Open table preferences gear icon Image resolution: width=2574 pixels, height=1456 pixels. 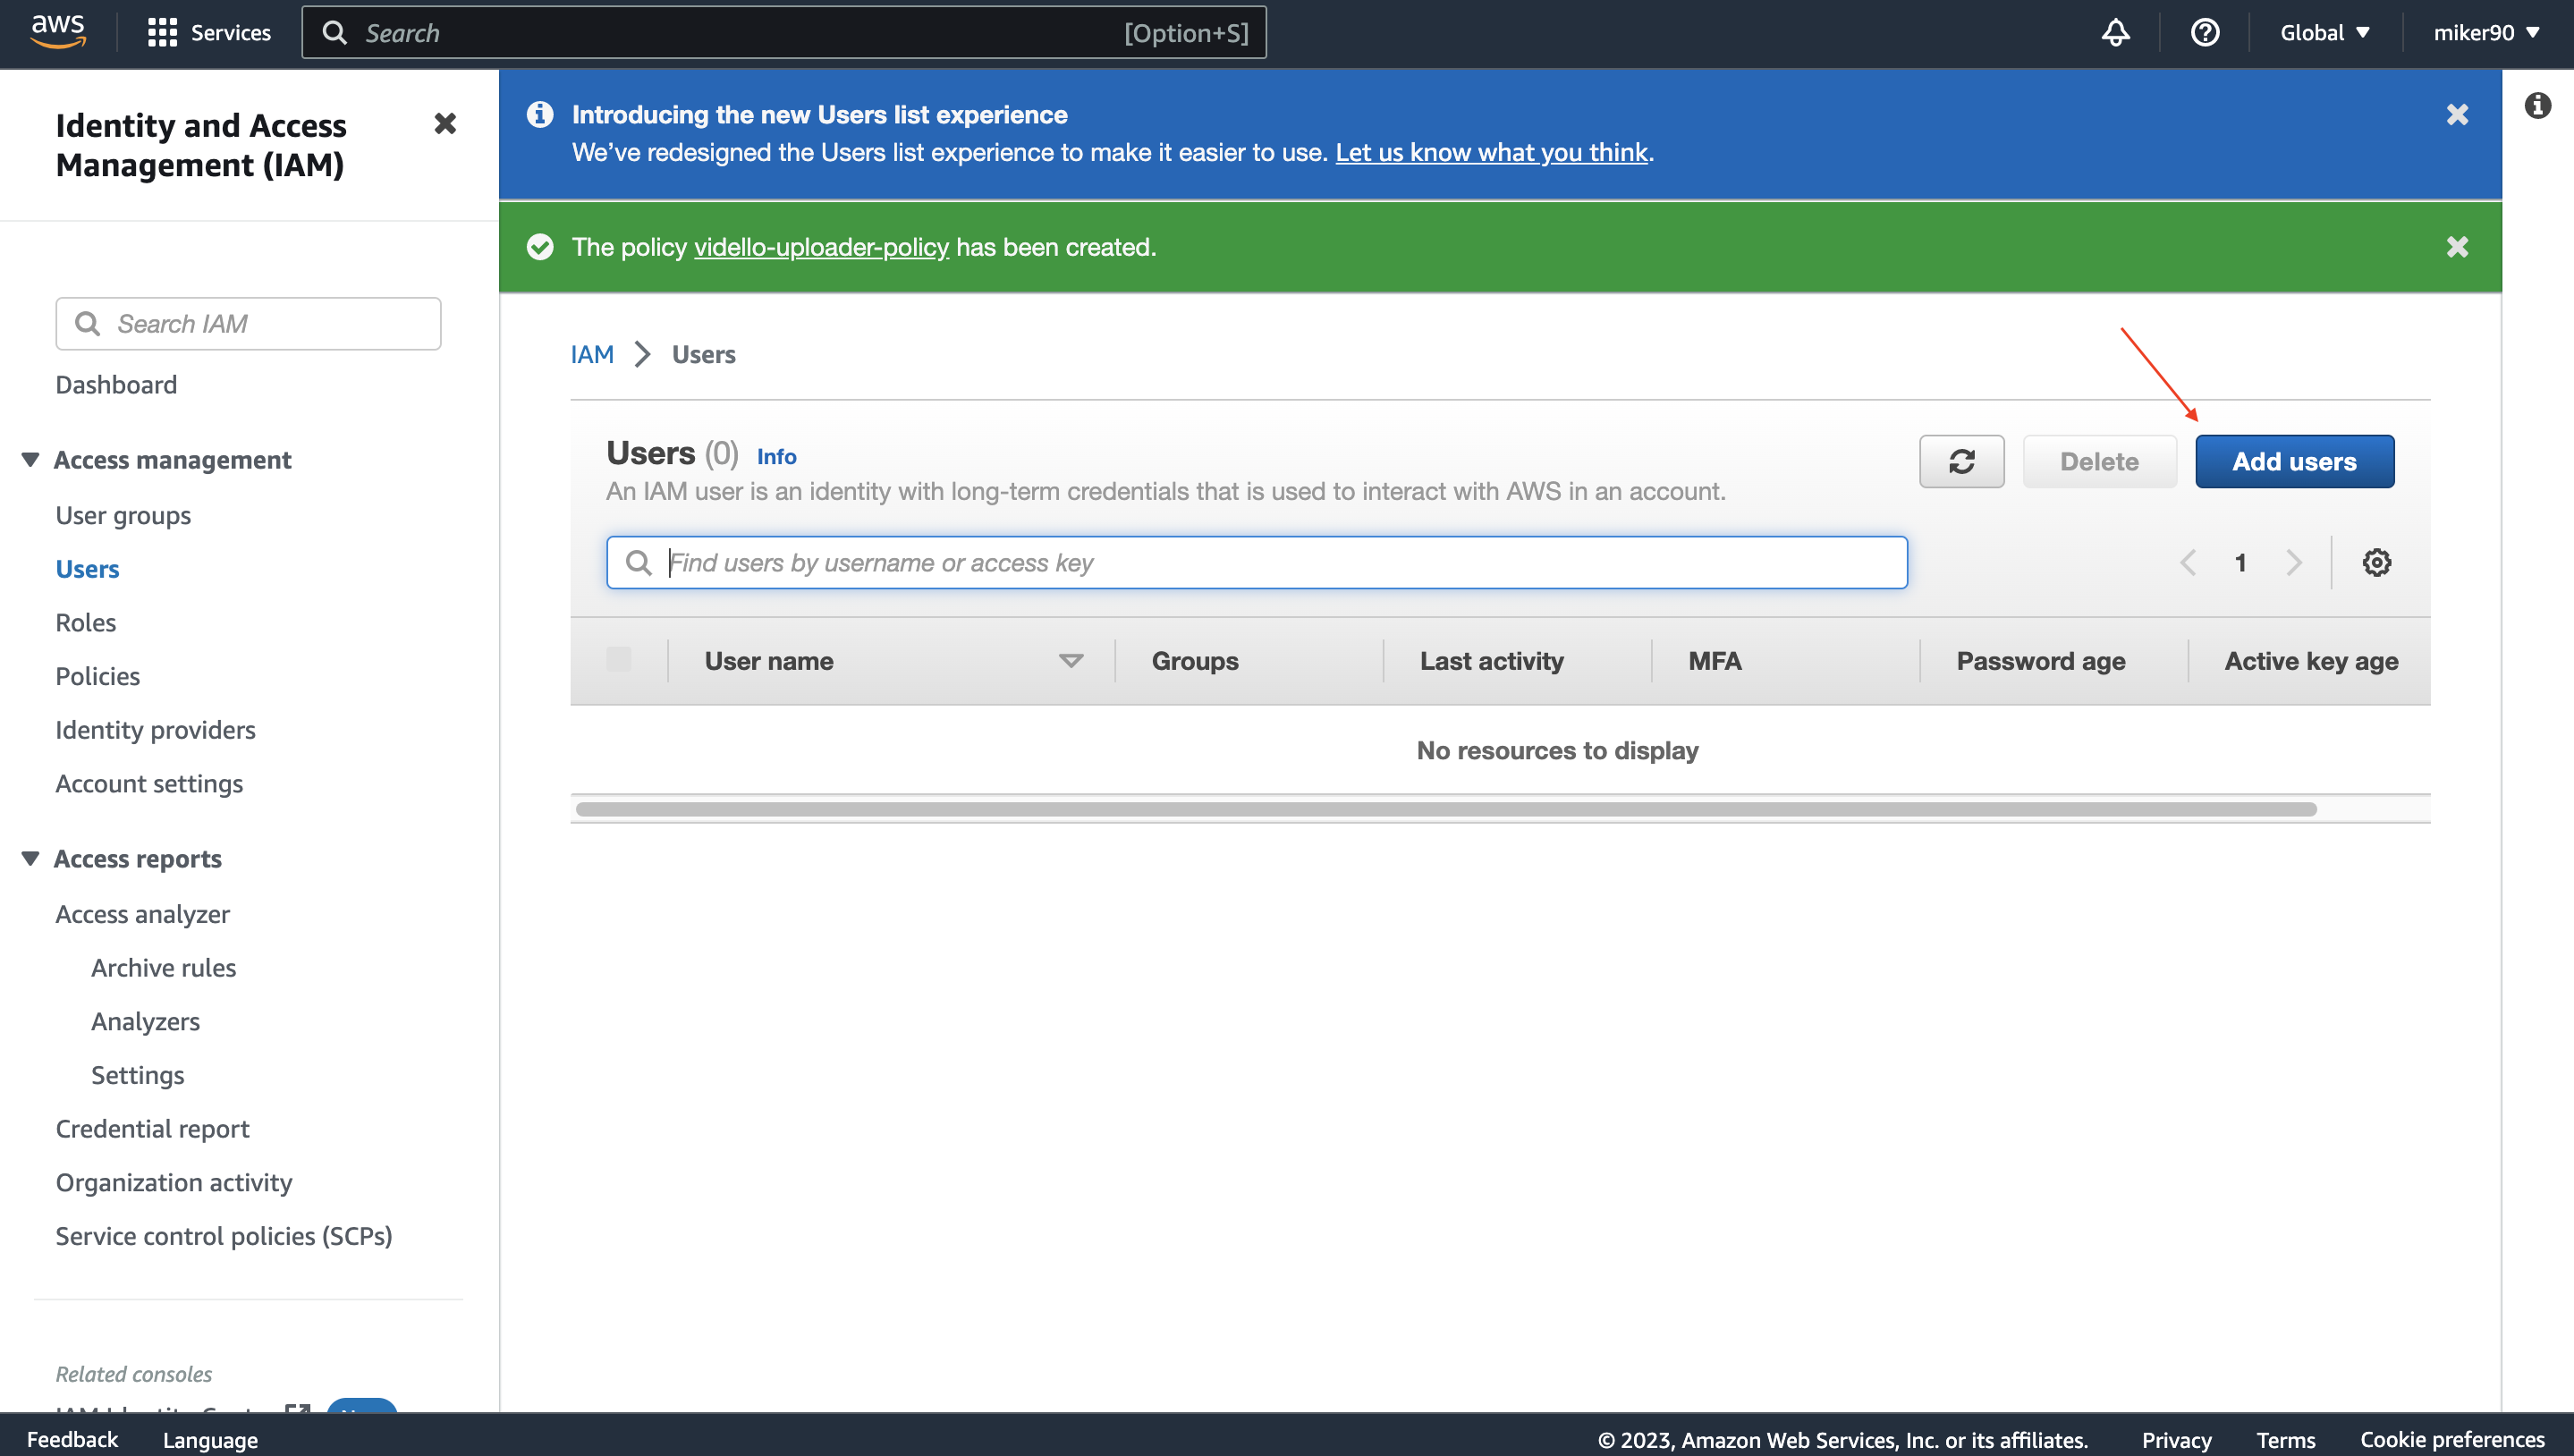click(2376, 562)
